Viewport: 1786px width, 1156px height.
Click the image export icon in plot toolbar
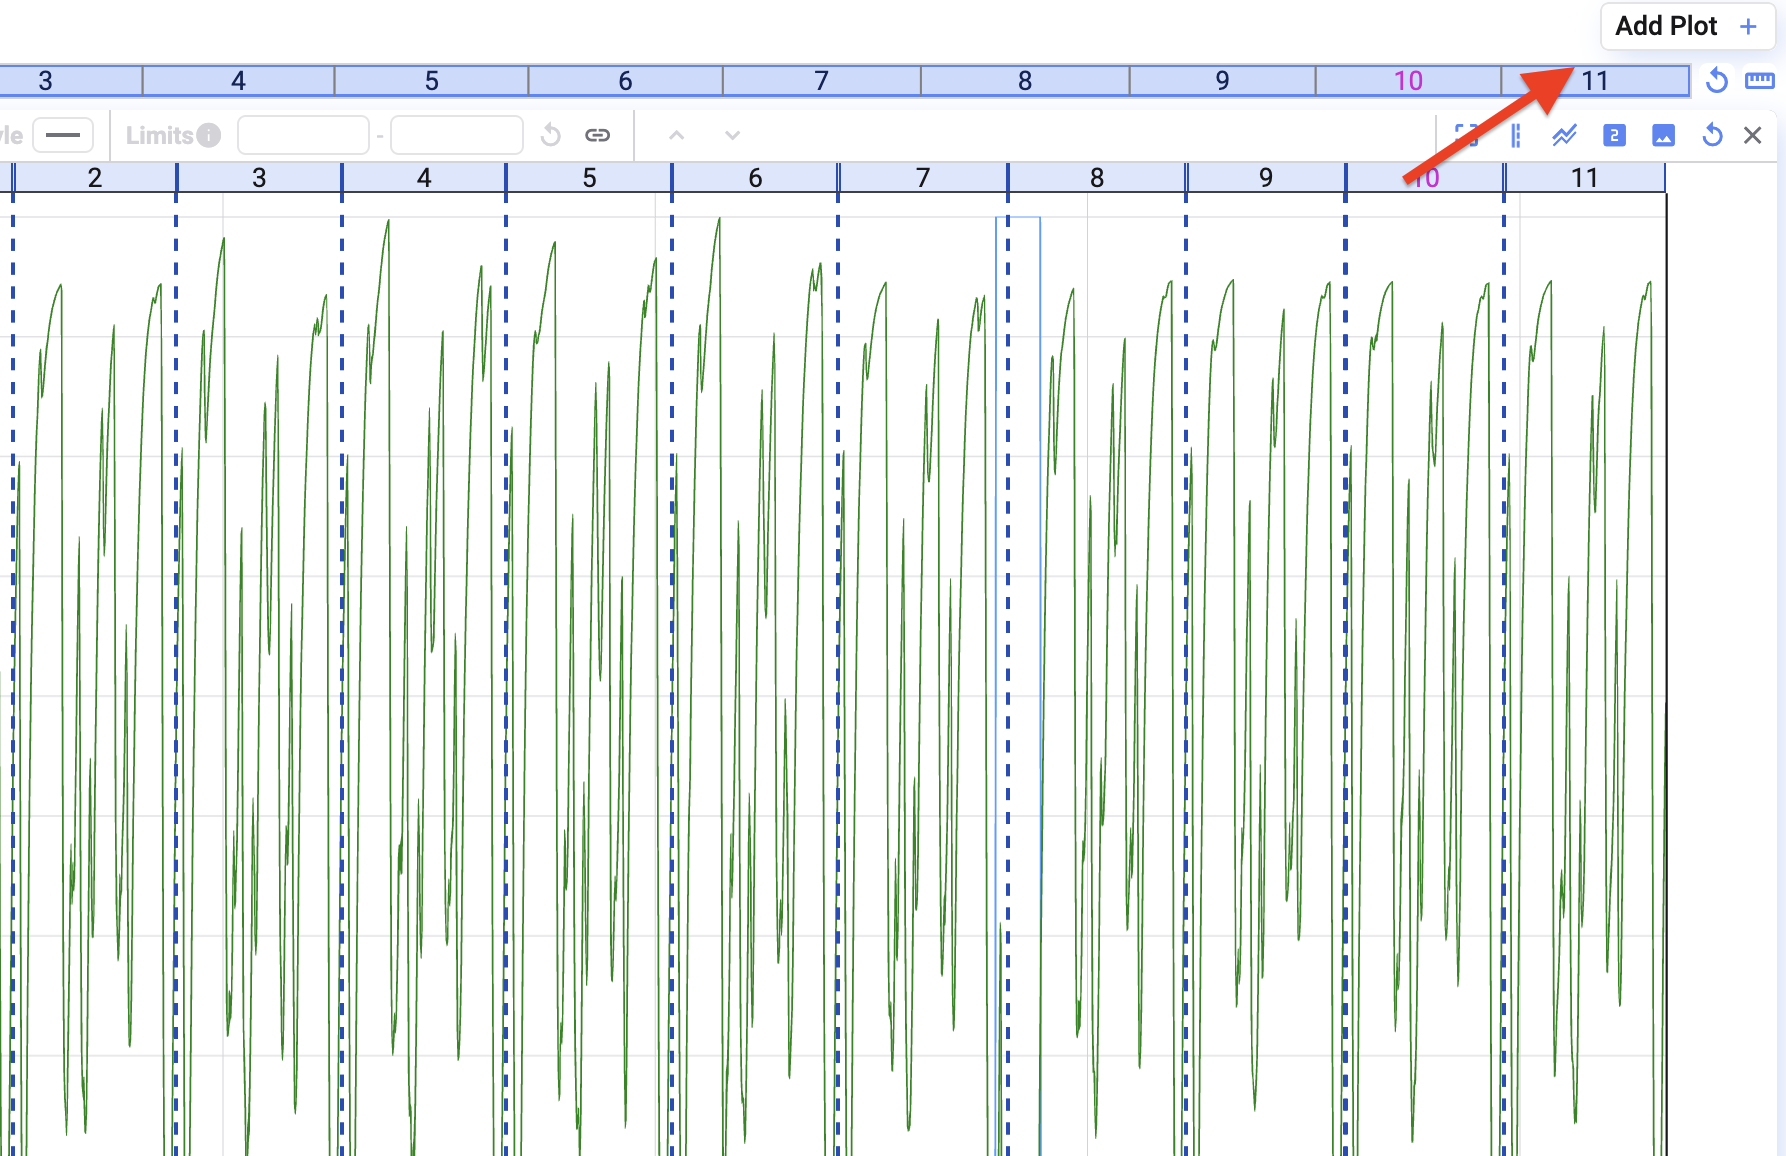click(1663, 135)
